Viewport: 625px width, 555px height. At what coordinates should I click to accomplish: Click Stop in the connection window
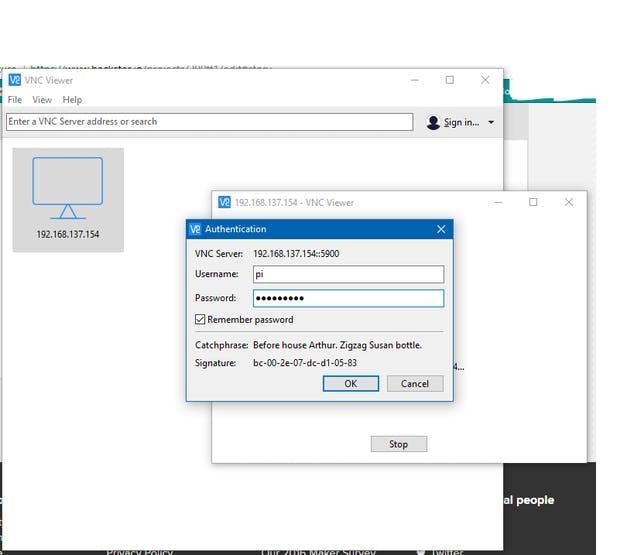[x=399, y=444]
